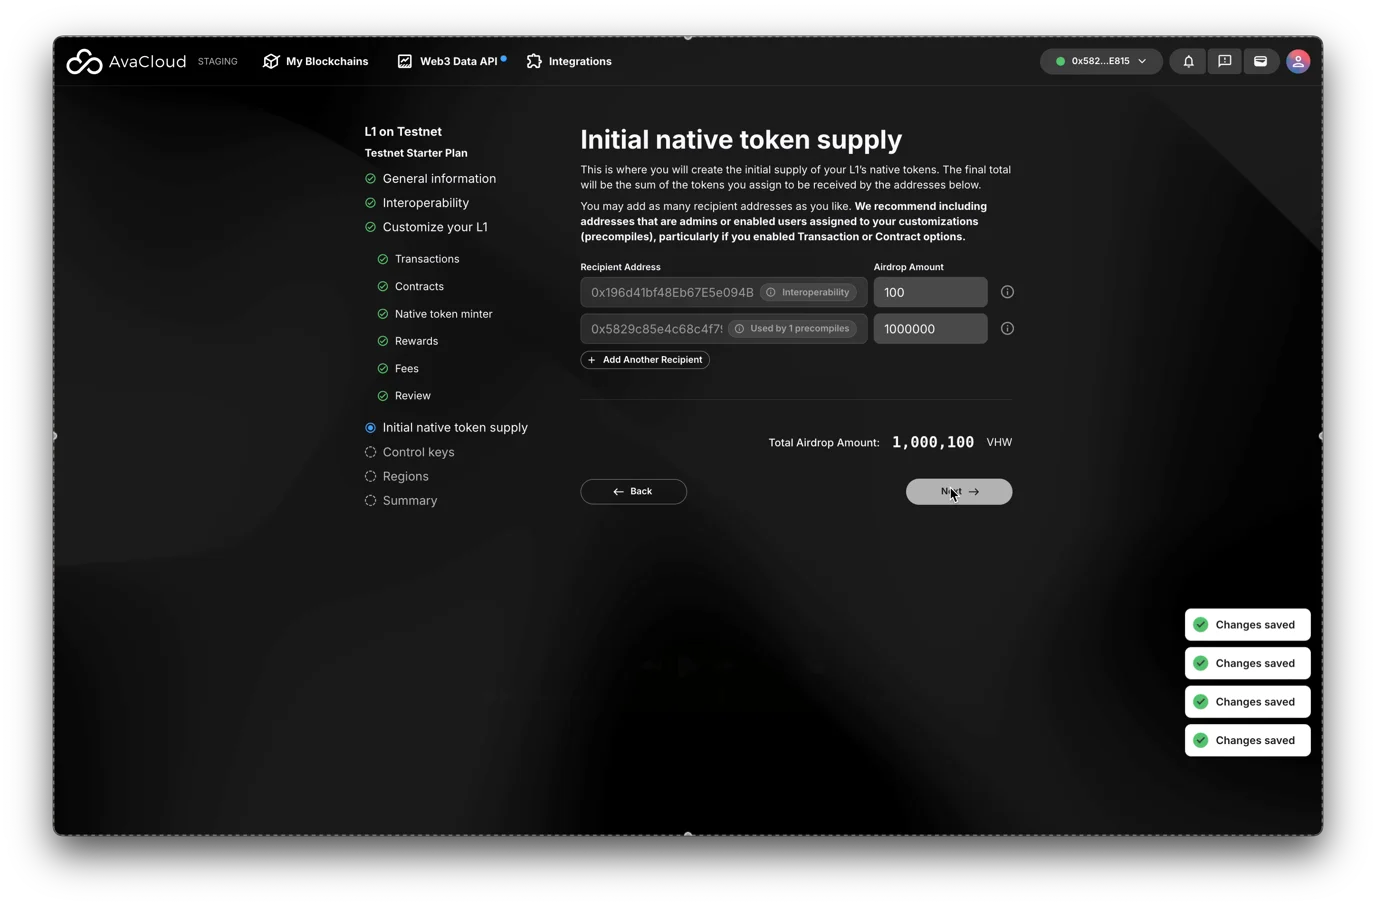Open the Native token minter sub-step

click(x=443, y=314)
